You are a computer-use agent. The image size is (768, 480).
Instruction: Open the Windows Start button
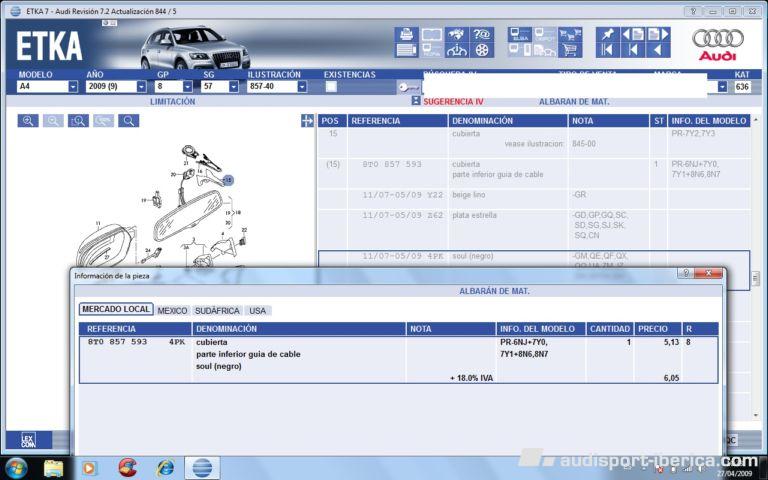[x=16, y=468]
